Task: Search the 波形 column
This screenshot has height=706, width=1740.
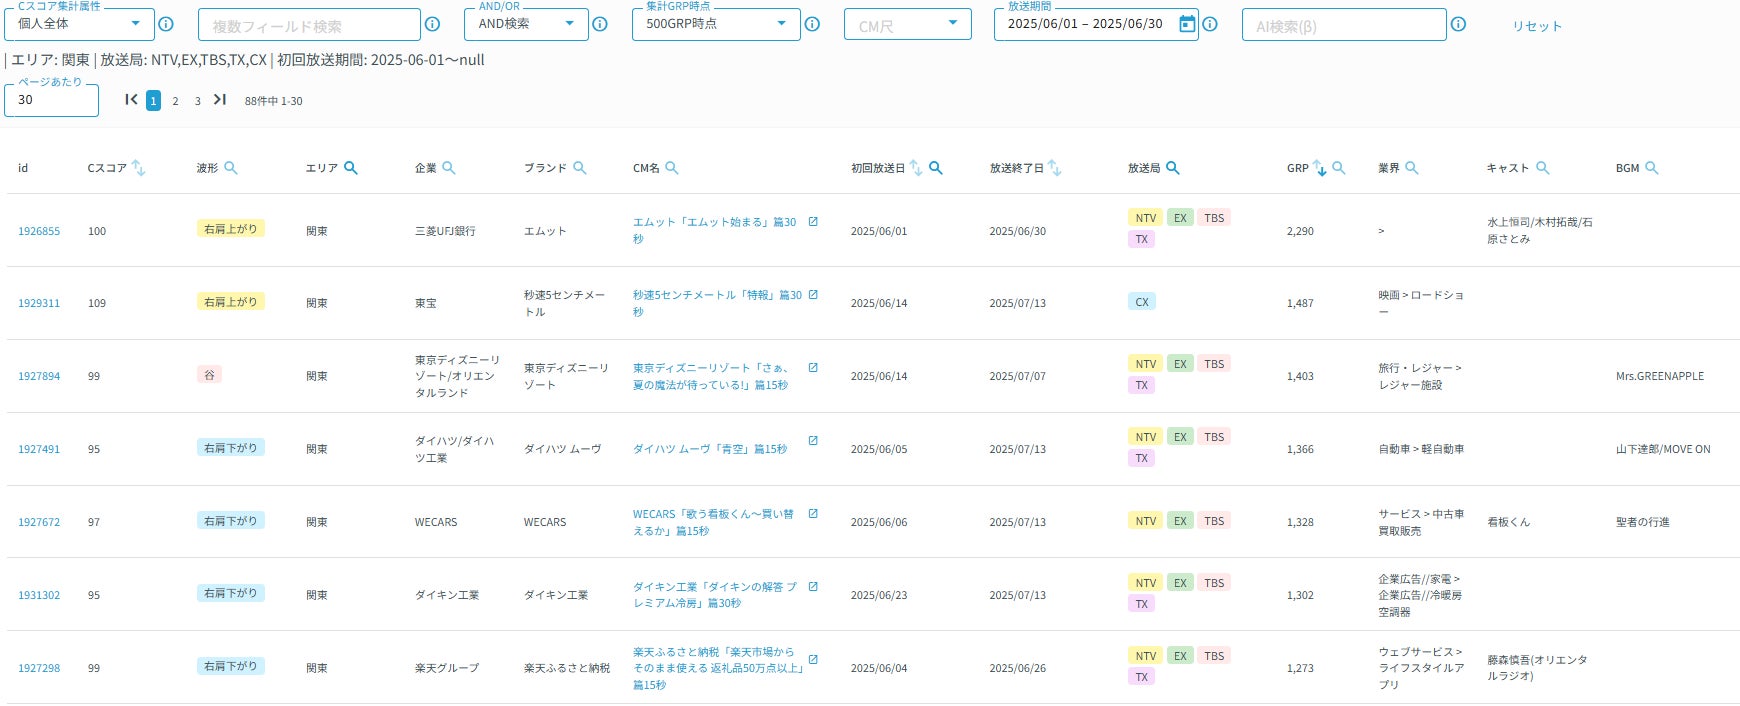Action: 231,168
